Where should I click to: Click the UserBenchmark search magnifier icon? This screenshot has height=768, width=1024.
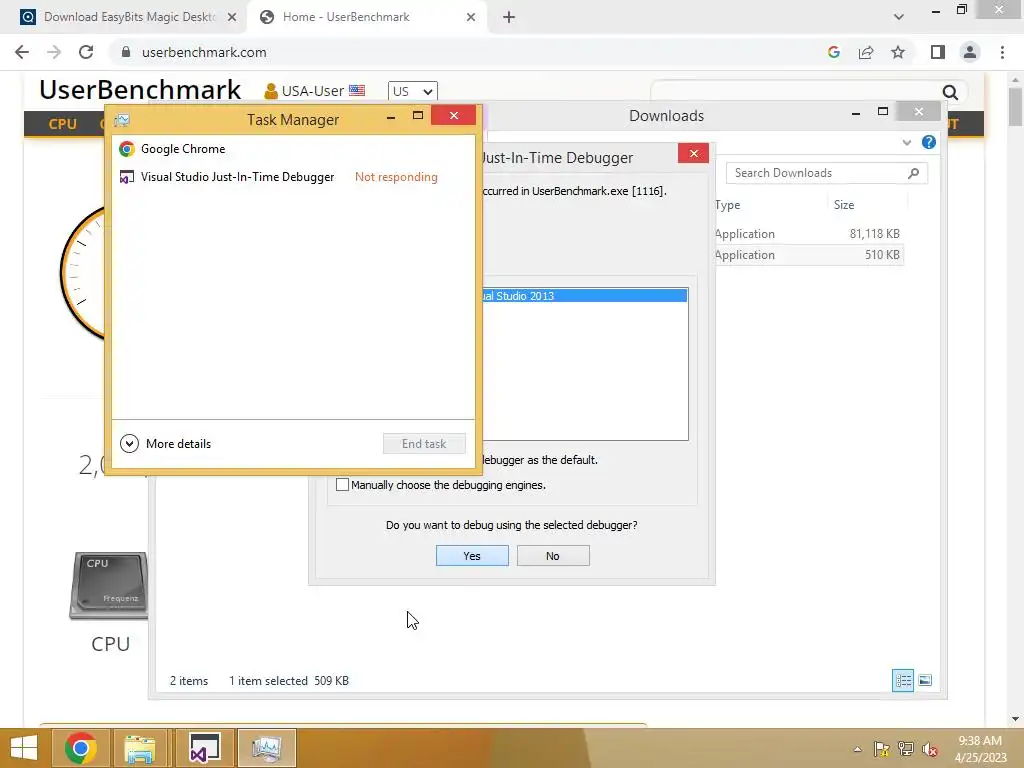coord(950,92)
